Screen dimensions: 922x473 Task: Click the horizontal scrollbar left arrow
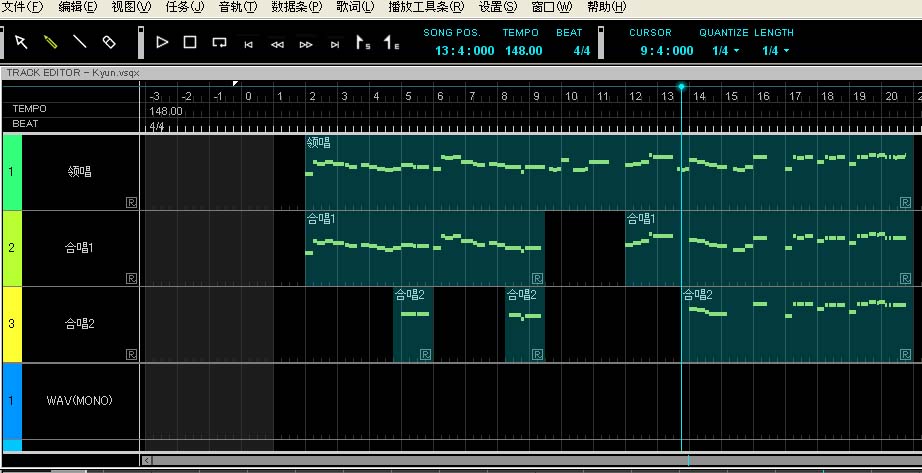pos(146,461)
